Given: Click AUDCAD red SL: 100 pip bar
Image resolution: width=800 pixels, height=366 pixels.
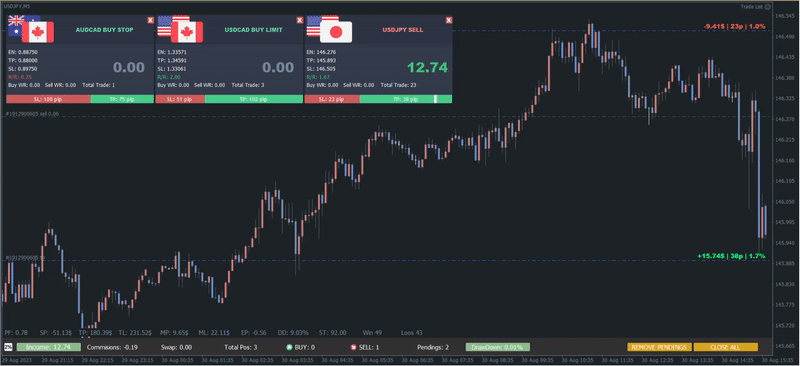Looking at the screenshot, I should [x=48, y=99].
